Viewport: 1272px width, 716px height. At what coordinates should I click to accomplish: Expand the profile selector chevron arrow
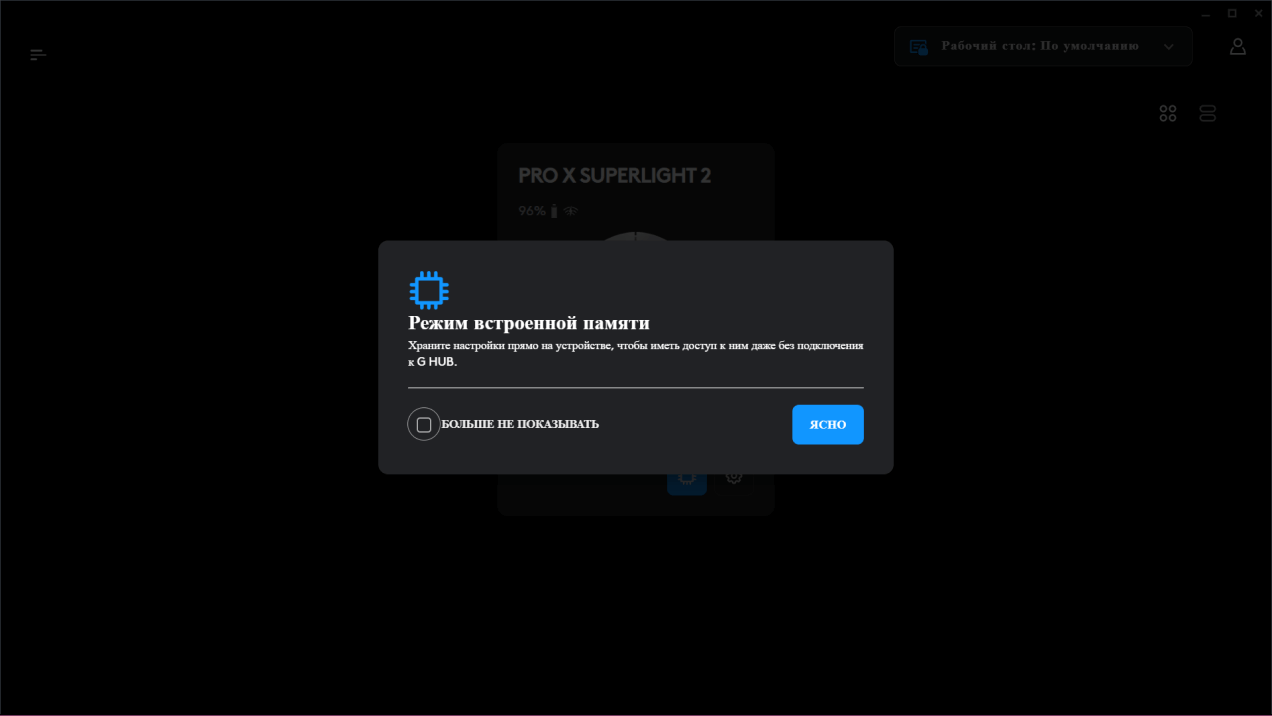[x=1168, y=47]
